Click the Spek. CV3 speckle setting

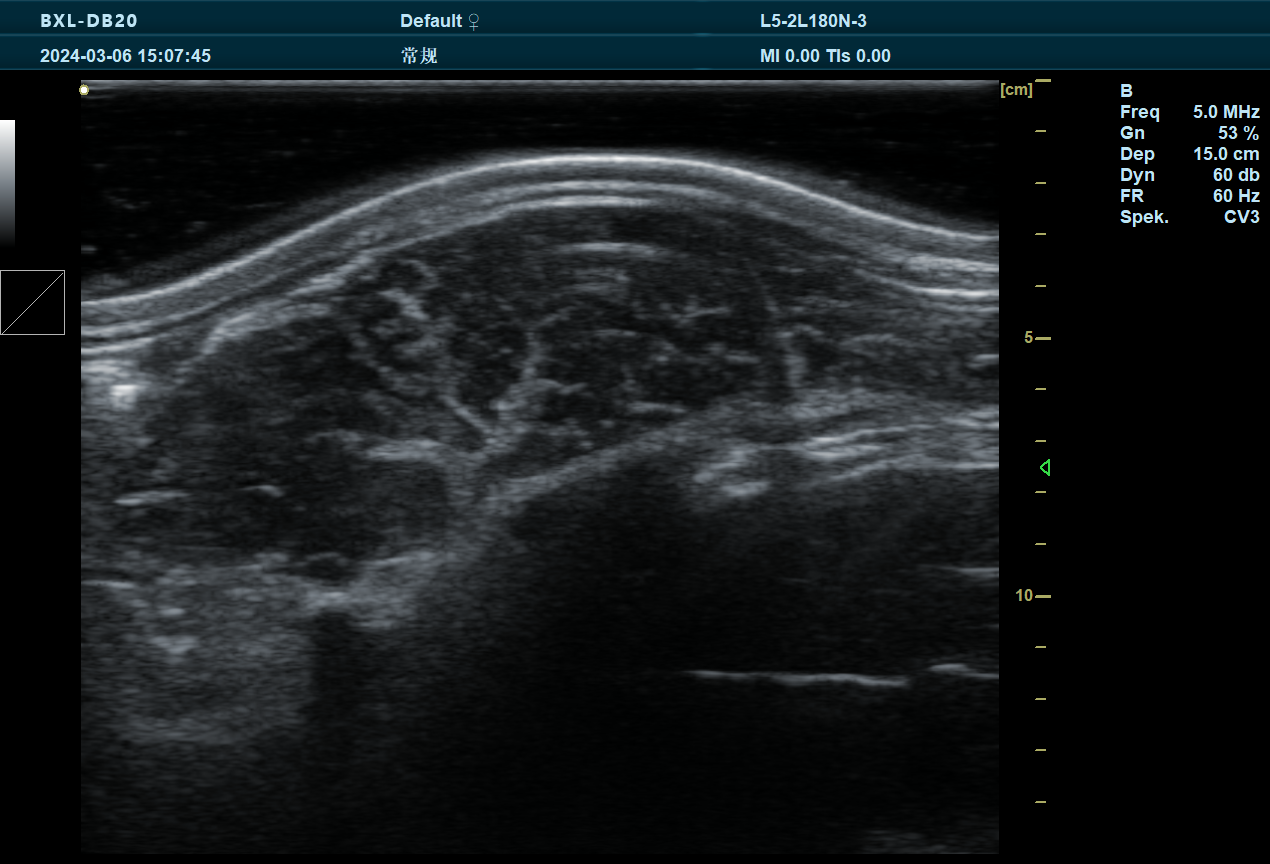(x=1189, y=217)
